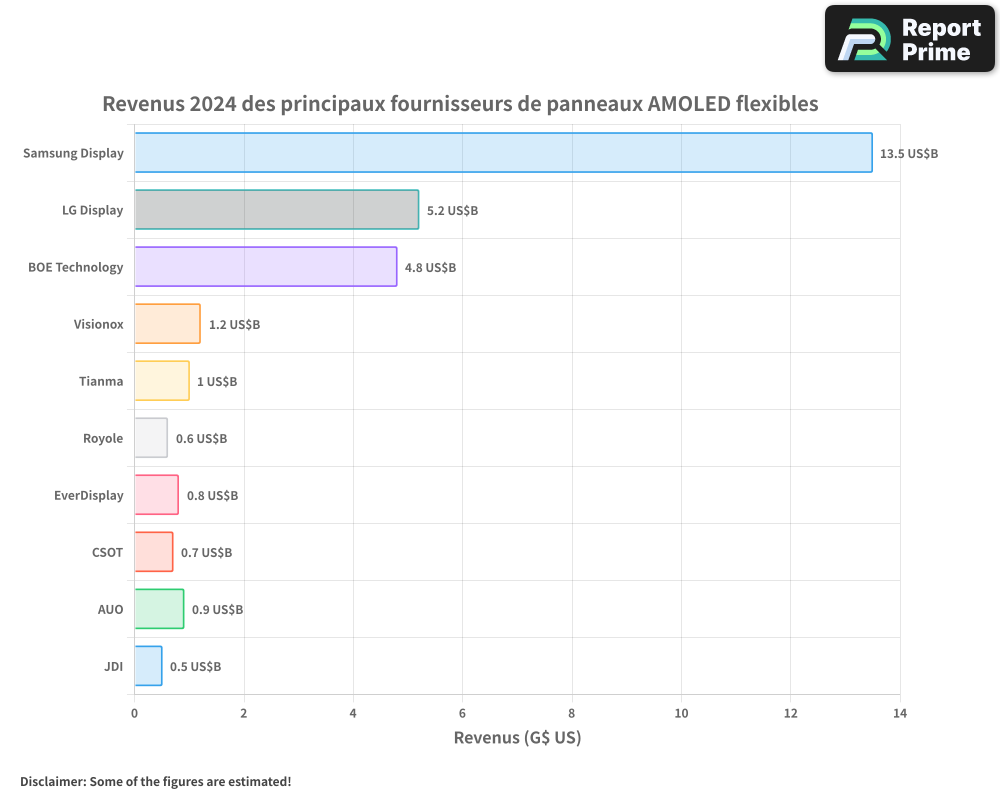This screenshot has width=1000, height=800.
Task: Click the Samsung Display revenue bar
Action: (503, 153)
